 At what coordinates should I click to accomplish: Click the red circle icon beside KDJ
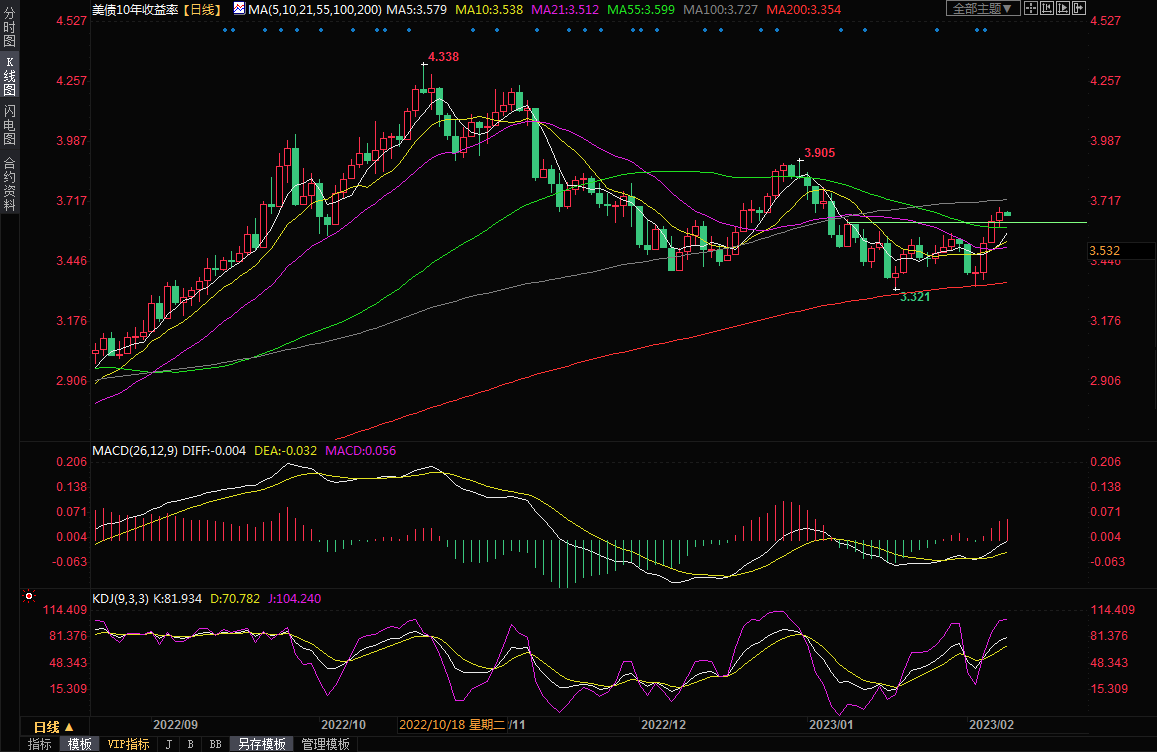[x=29, y=597]
